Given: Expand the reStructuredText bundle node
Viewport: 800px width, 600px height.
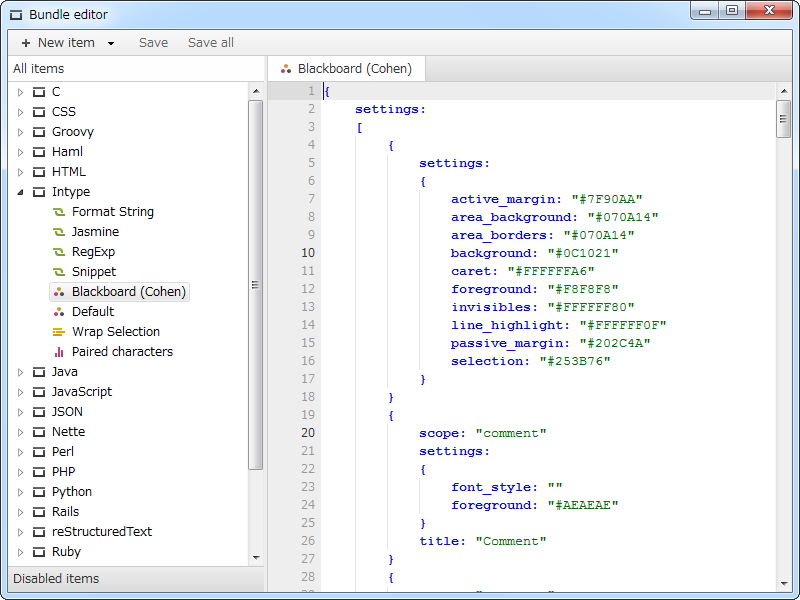Looking at the screenshot, I should (20, 532).
